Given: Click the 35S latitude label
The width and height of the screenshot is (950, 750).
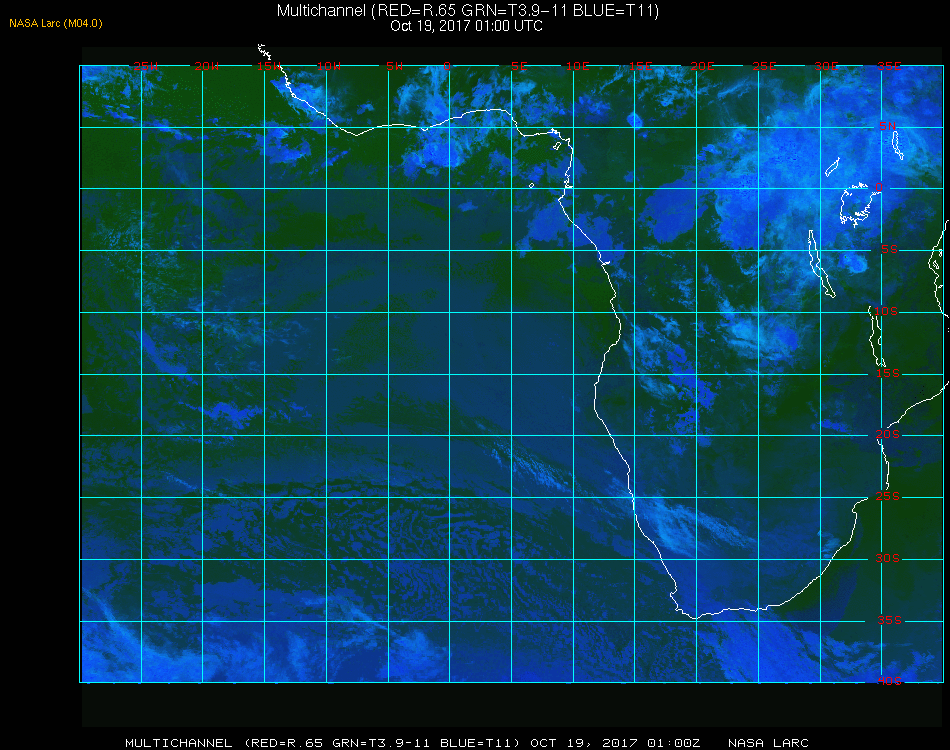Looking at the screenshot, I should [x=889, y=620].
